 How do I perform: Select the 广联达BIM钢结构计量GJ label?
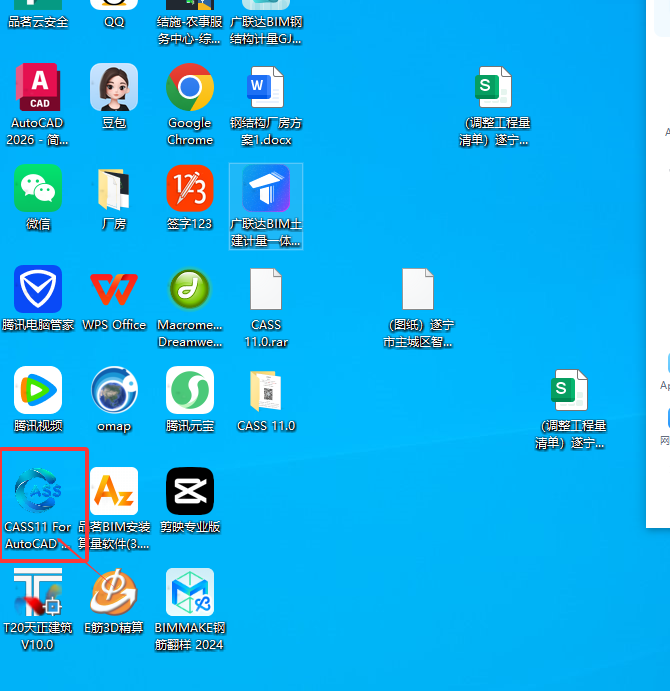(266, 30)
